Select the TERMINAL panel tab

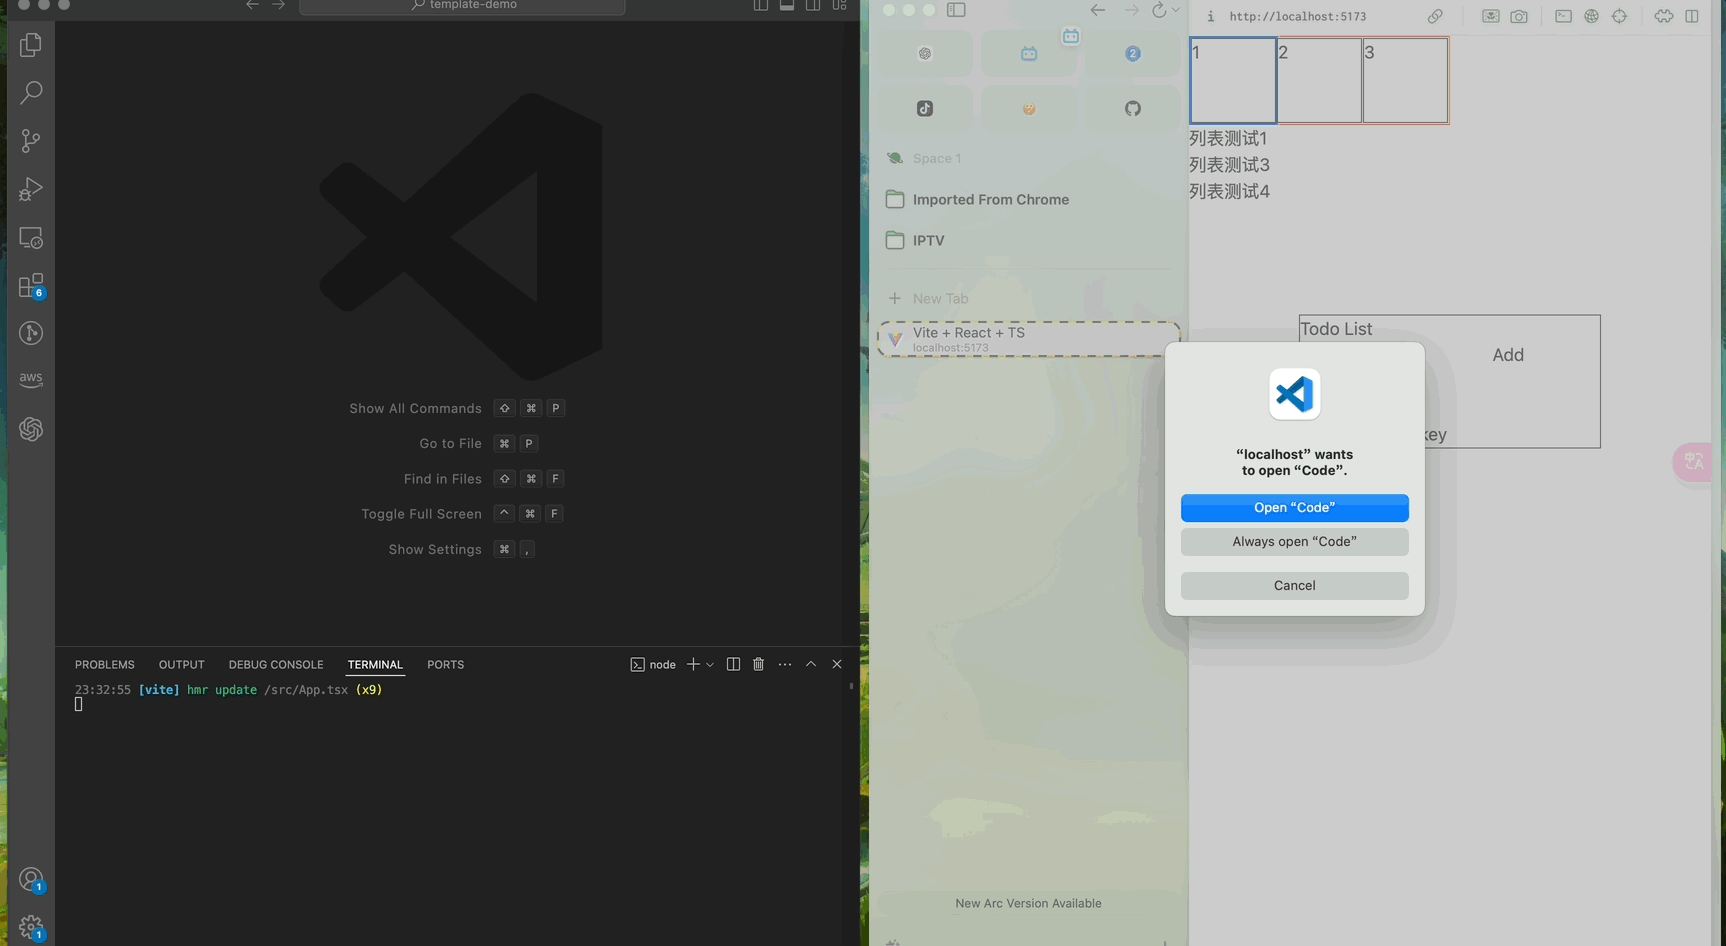coord(375,665)
